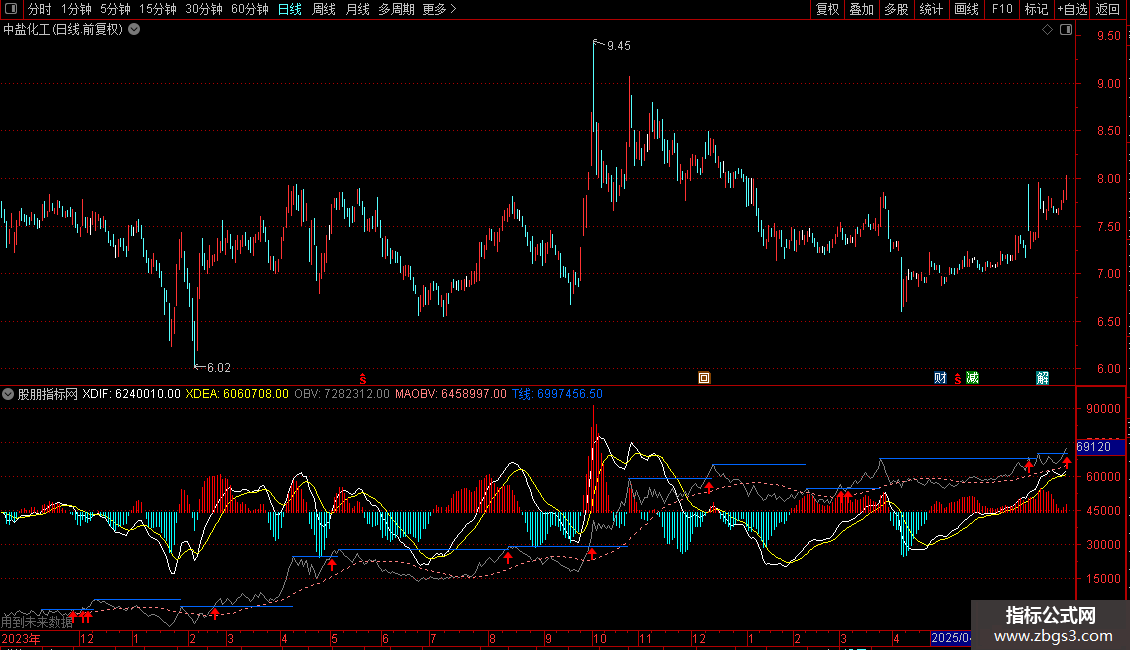Click the 9.45 high price label
Image resolution: width=1130 pixels, height=650 pixels.
tap(618, 46)
